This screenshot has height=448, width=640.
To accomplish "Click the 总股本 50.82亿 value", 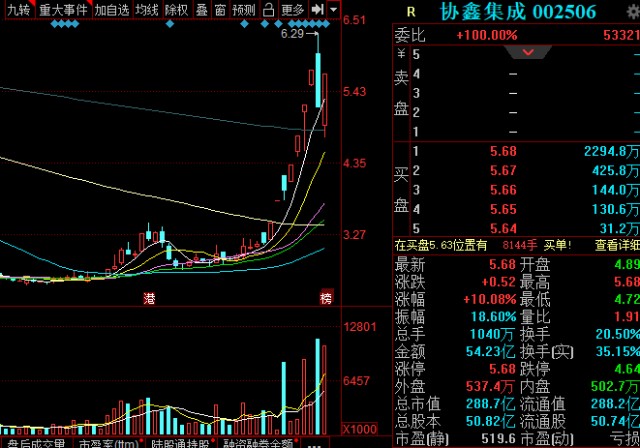I will [x=491, y=421].
